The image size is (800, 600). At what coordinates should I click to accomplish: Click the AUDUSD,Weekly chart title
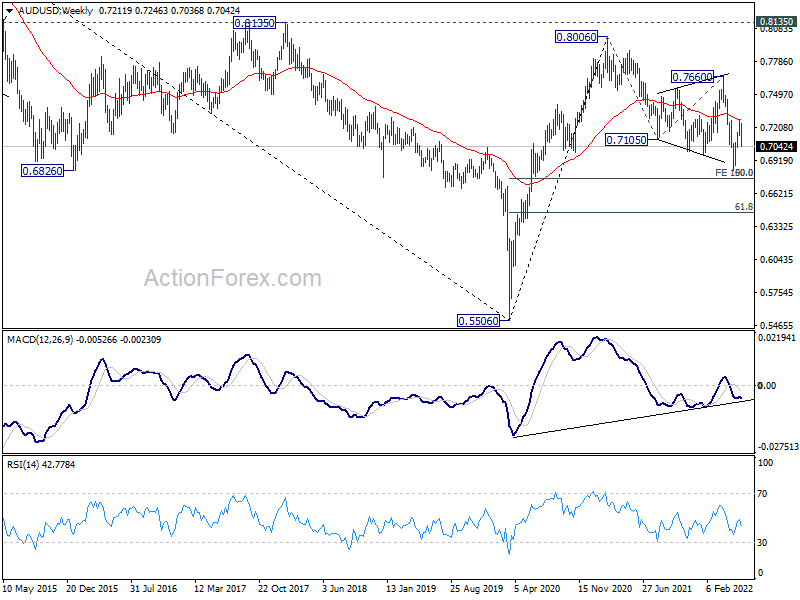click(x=56, y=10)
